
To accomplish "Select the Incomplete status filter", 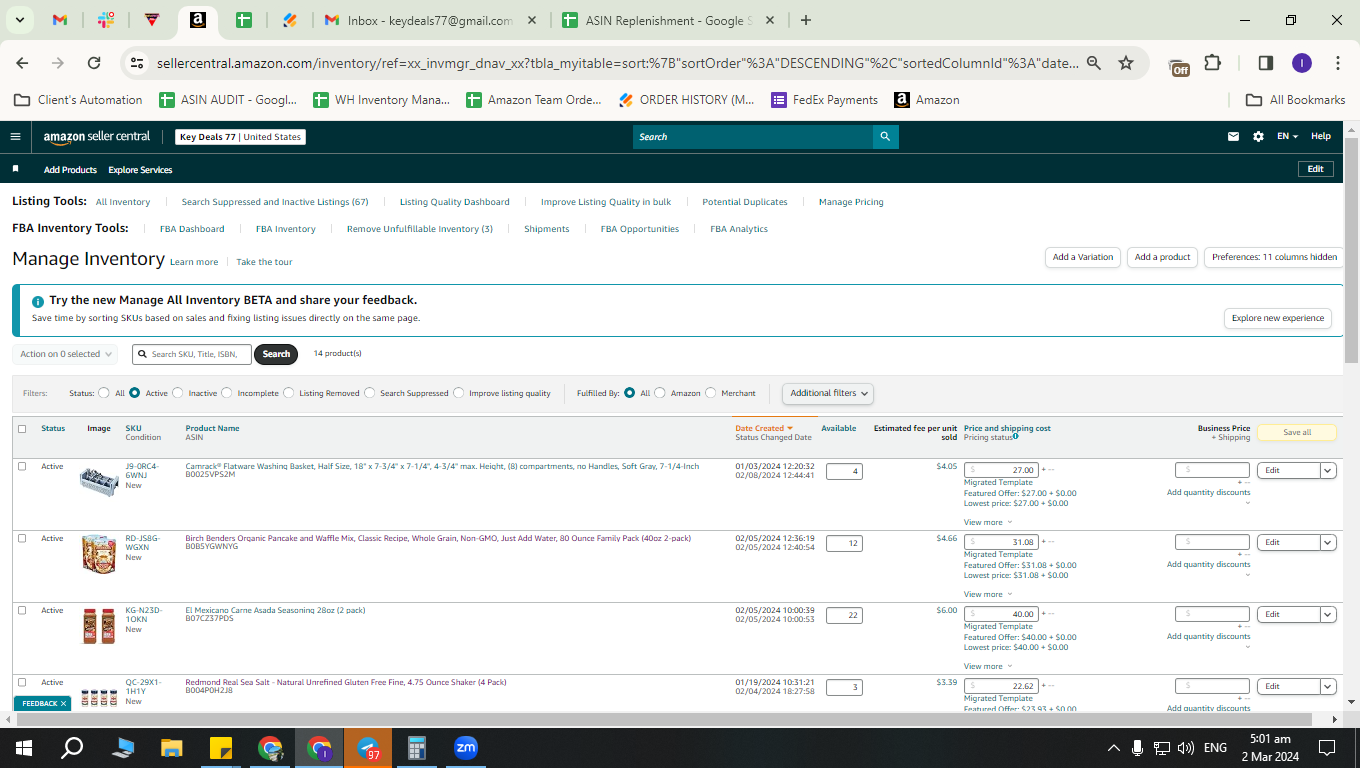I will [227, 393].
